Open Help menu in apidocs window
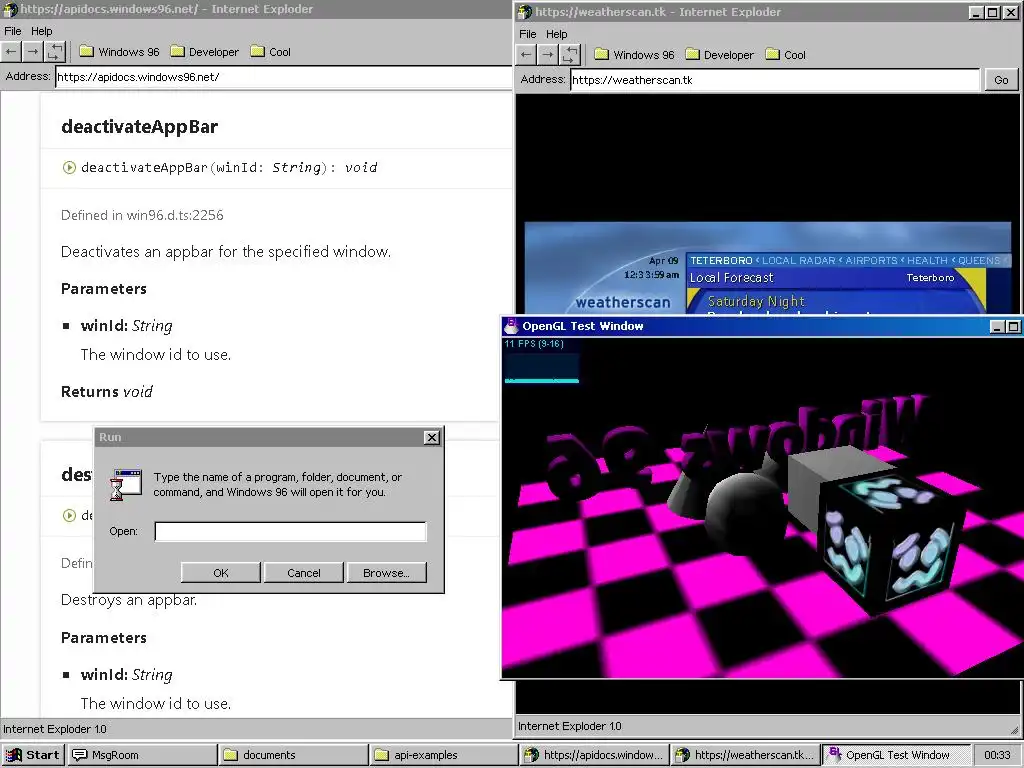1024x768 pixels. click(x=42, y=31)
